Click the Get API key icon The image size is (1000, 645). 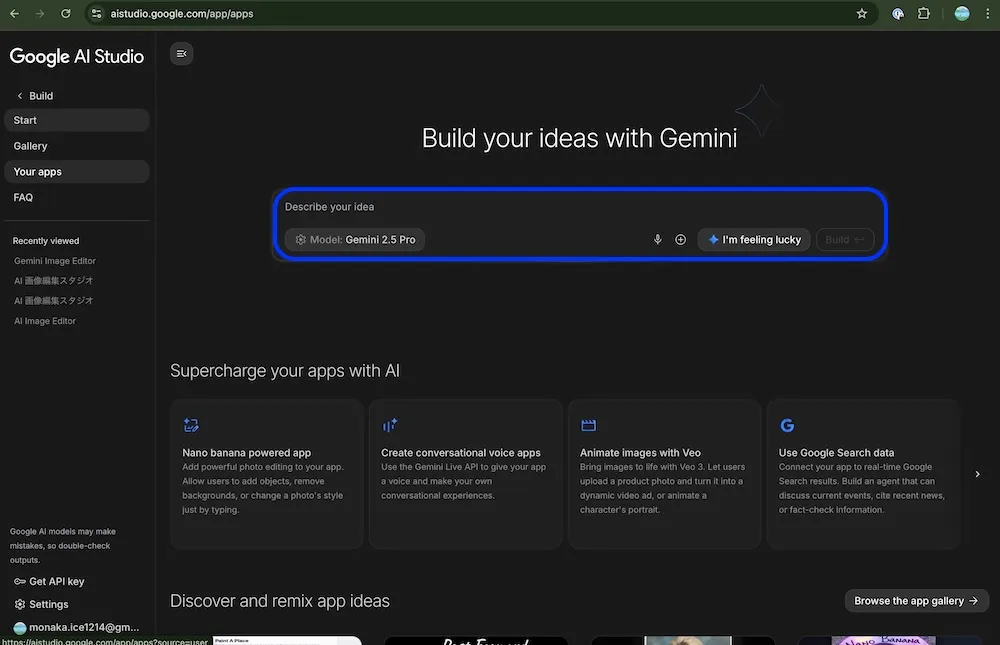coord(20,582)
